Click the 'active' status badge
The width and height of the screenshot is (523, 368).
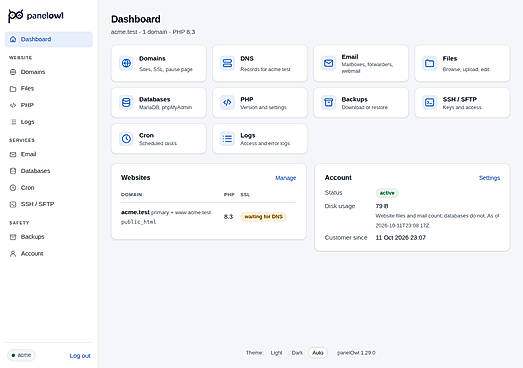point(387,193)
